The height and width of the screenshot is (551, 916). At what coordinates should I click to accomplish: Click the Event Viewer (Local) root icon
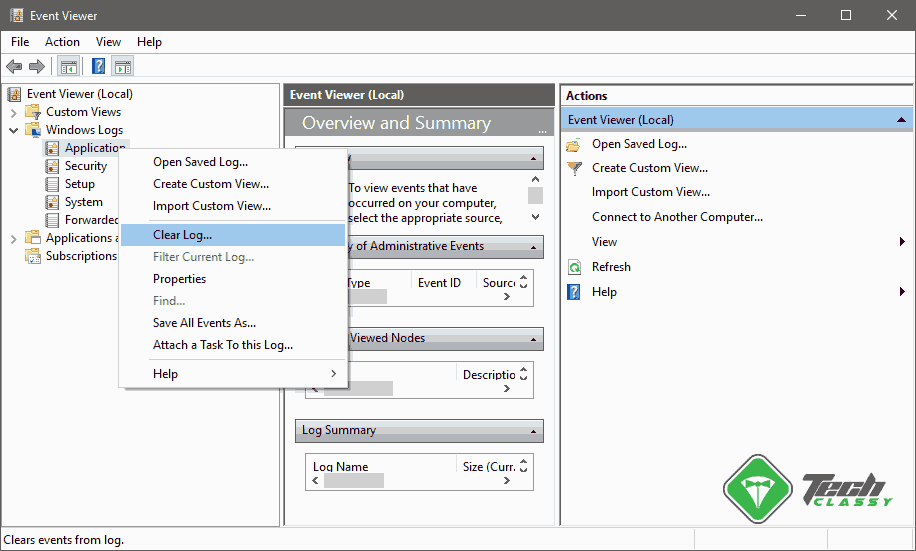tap(14, 94)
